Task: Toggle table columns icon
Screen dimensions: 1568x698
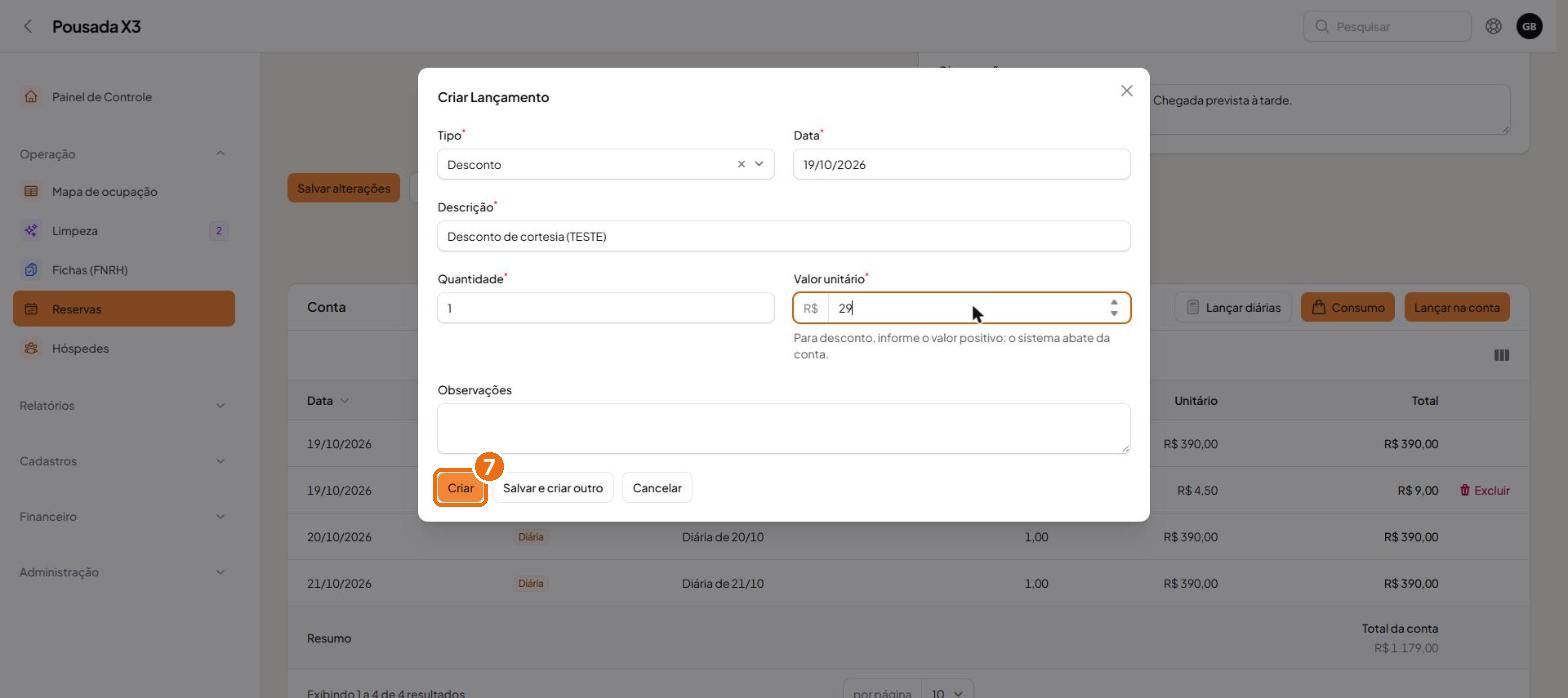Action: (x=1501, y=355)
